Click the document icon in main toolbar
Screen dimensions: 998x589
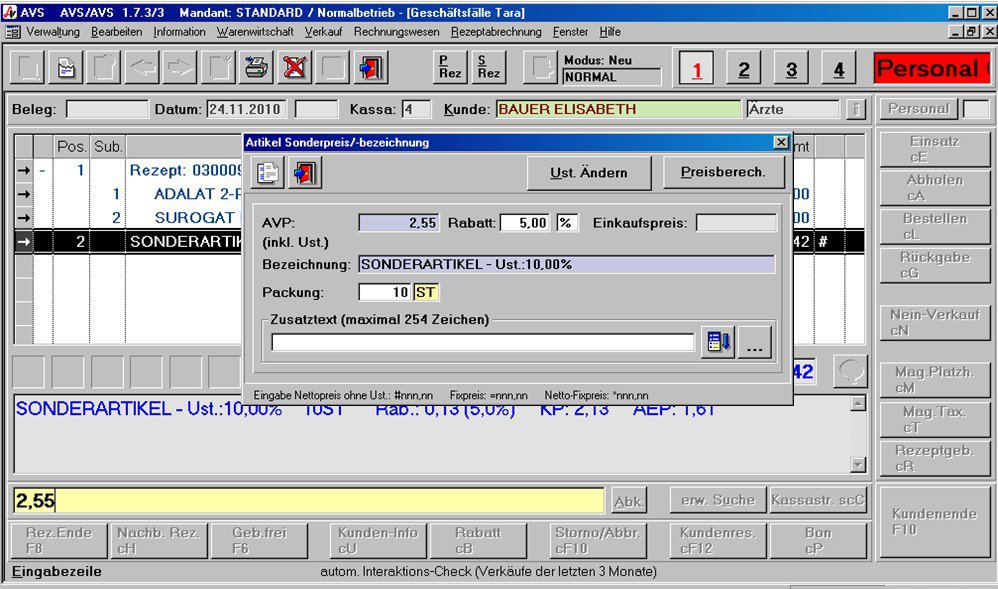66,68
